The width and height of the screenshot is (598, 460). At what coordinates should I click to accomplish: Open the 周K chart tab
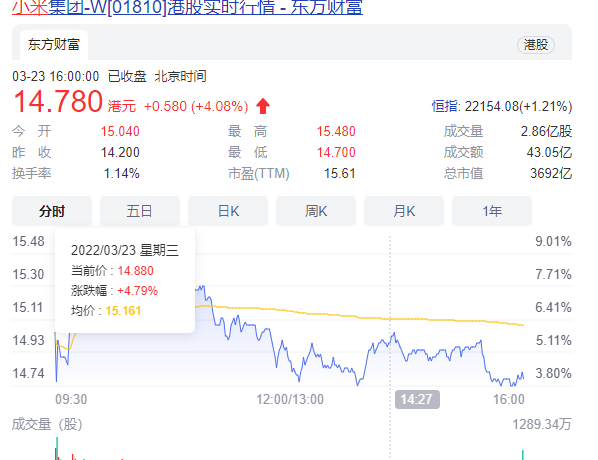316,211
